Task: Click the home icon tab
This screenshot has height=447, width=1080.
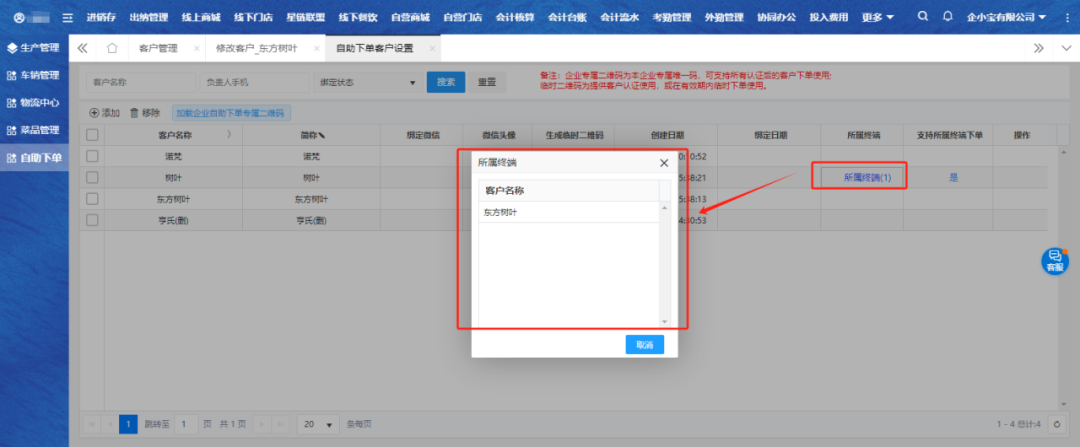Action: pos(112,48)
